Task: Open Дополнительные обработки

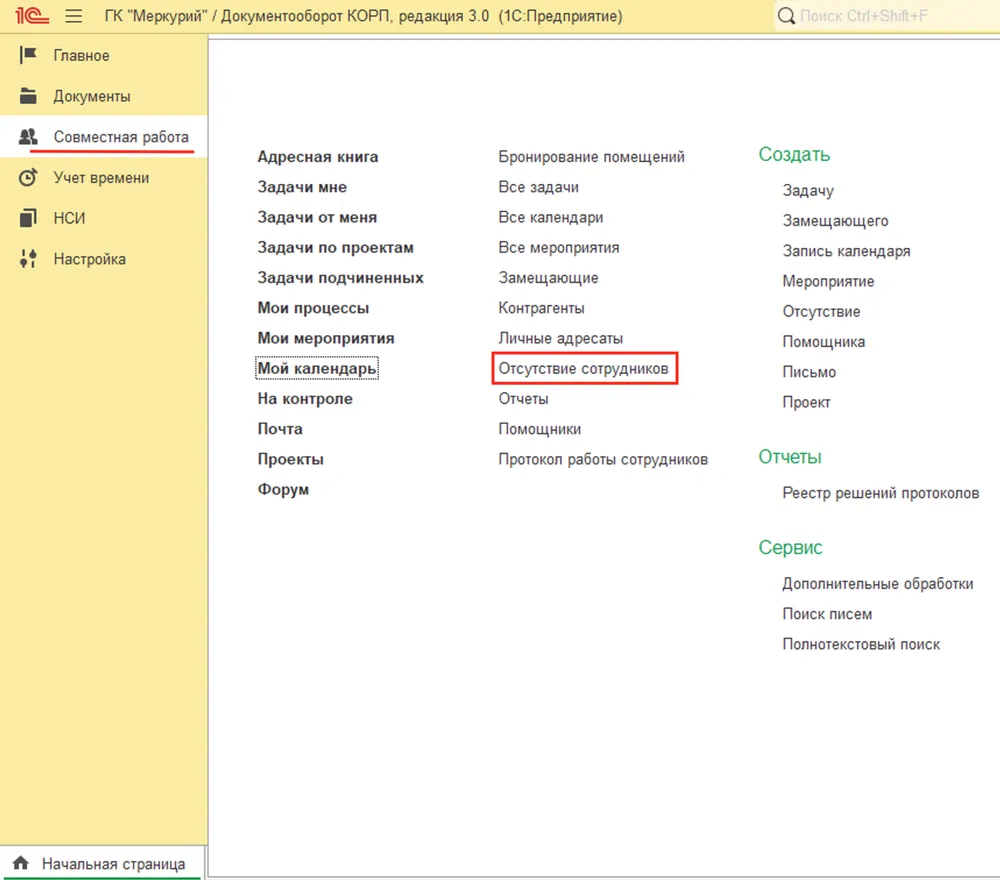Action: 878,584
